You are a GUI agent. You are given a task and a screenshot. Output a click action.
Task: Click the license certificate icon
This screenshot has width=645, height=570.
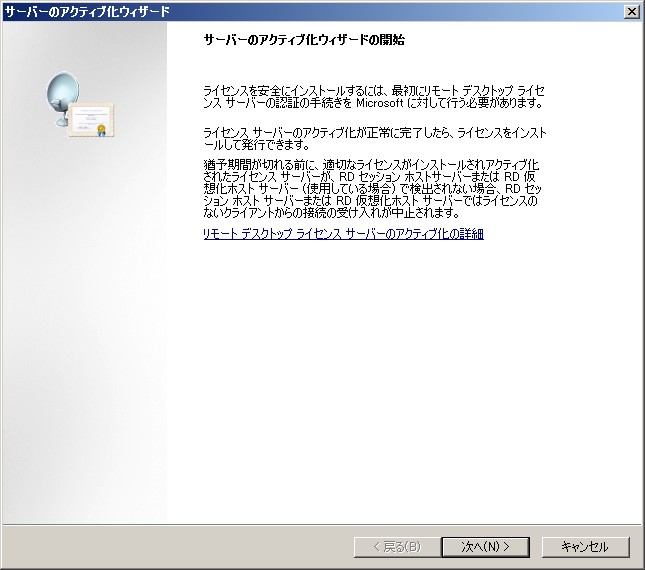pyautogui.click(x=93, y=120)
